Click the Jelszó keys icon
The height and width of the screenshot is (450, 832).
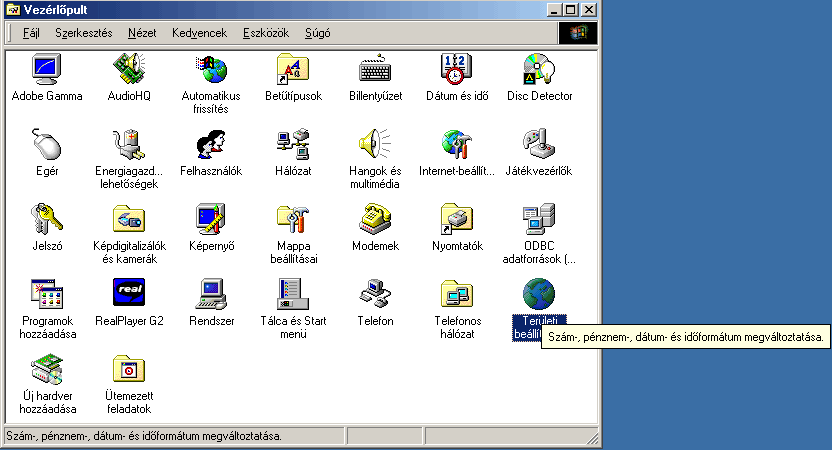pos(46,220)
